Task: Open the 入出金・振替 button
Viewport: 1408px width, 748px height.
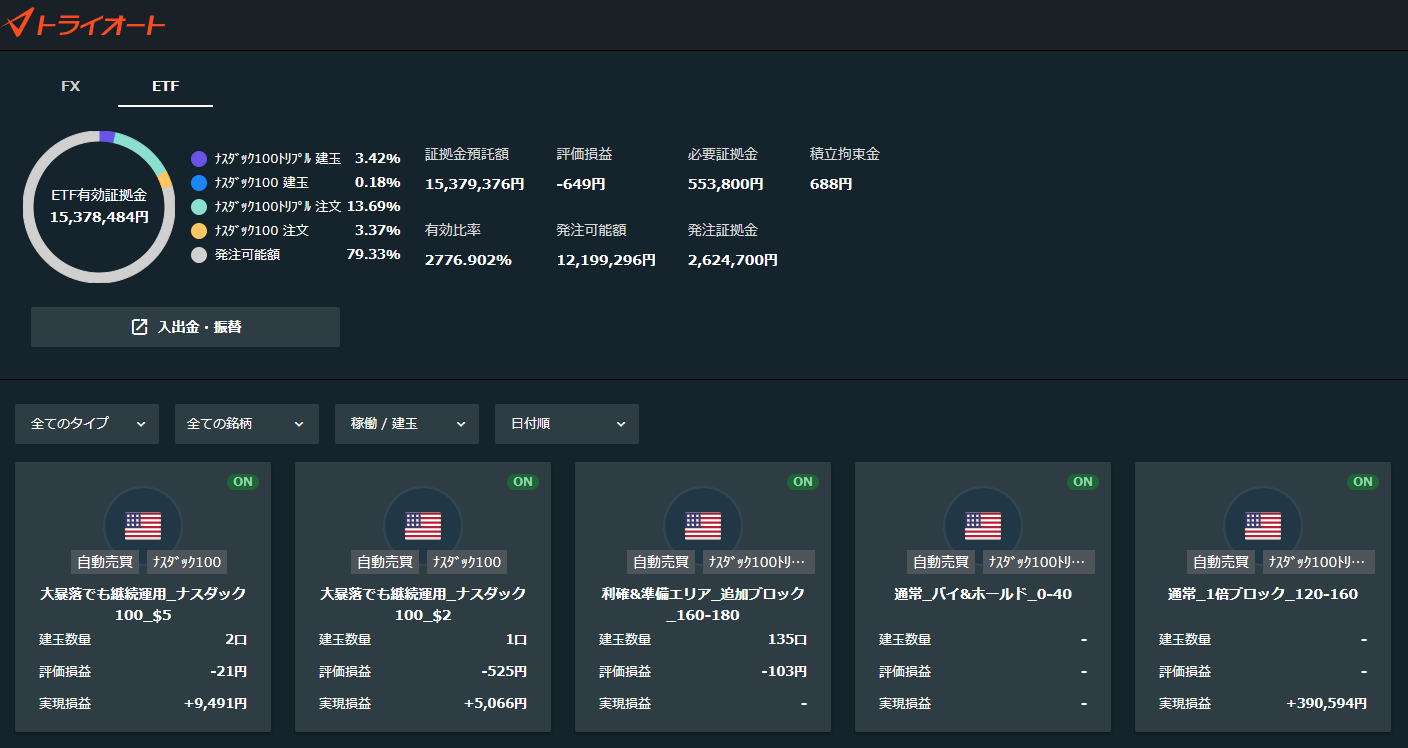Action: click(x=185, y=327)
